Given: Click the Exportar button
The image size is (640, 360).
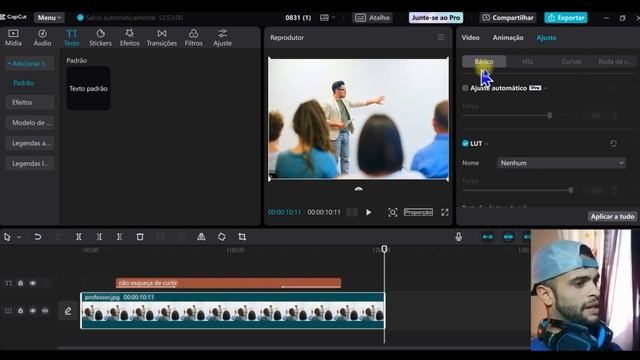Looking at the screenshot, I should tap(566, 18).
